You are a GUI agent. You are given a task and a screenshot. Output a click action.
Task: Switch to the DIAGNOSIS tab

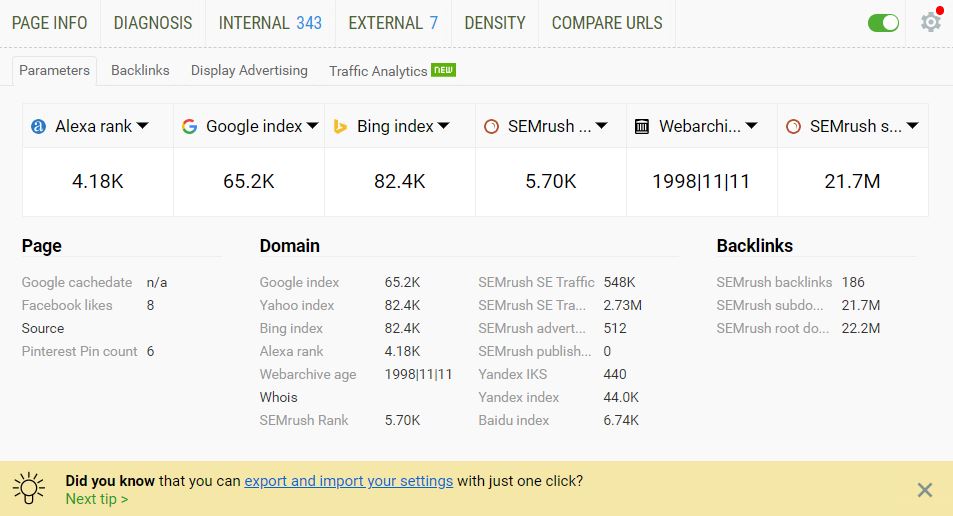(x=153, y=23)
